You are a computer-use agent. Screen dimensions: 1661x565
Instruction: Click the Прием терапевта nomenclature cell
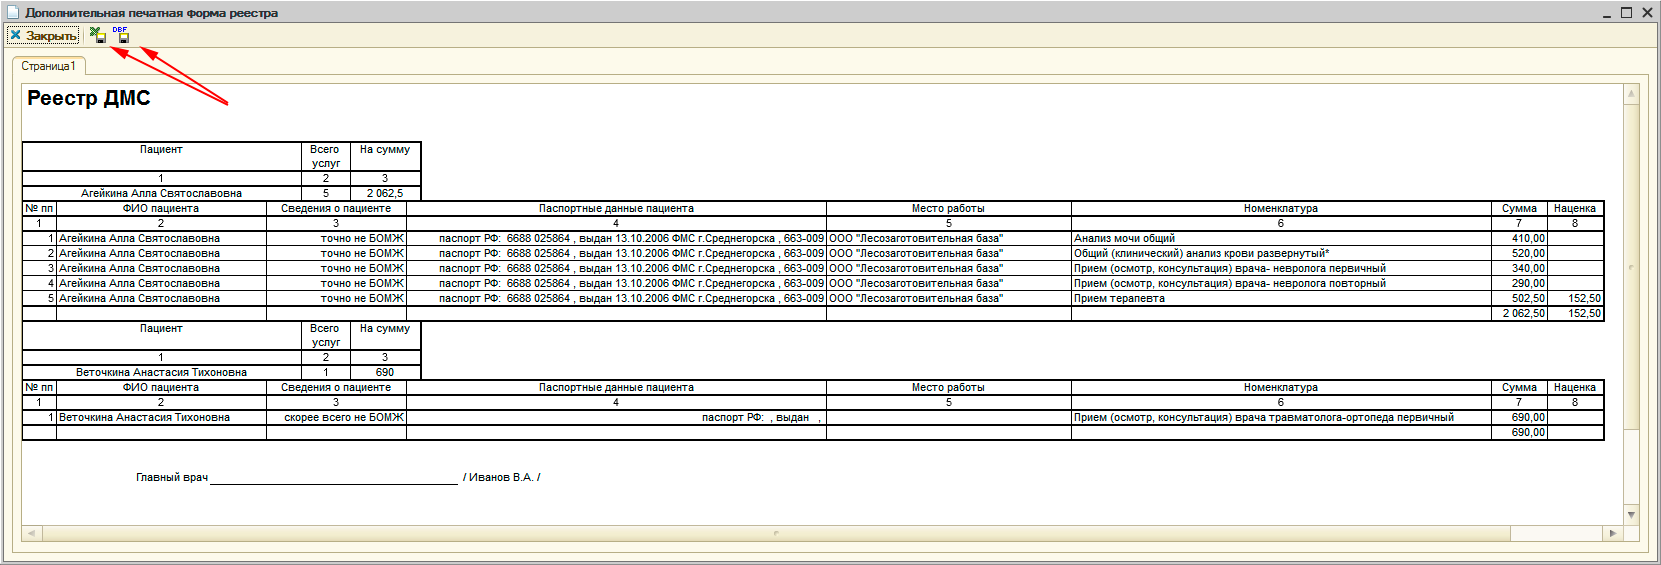(x=1119, y=298)
